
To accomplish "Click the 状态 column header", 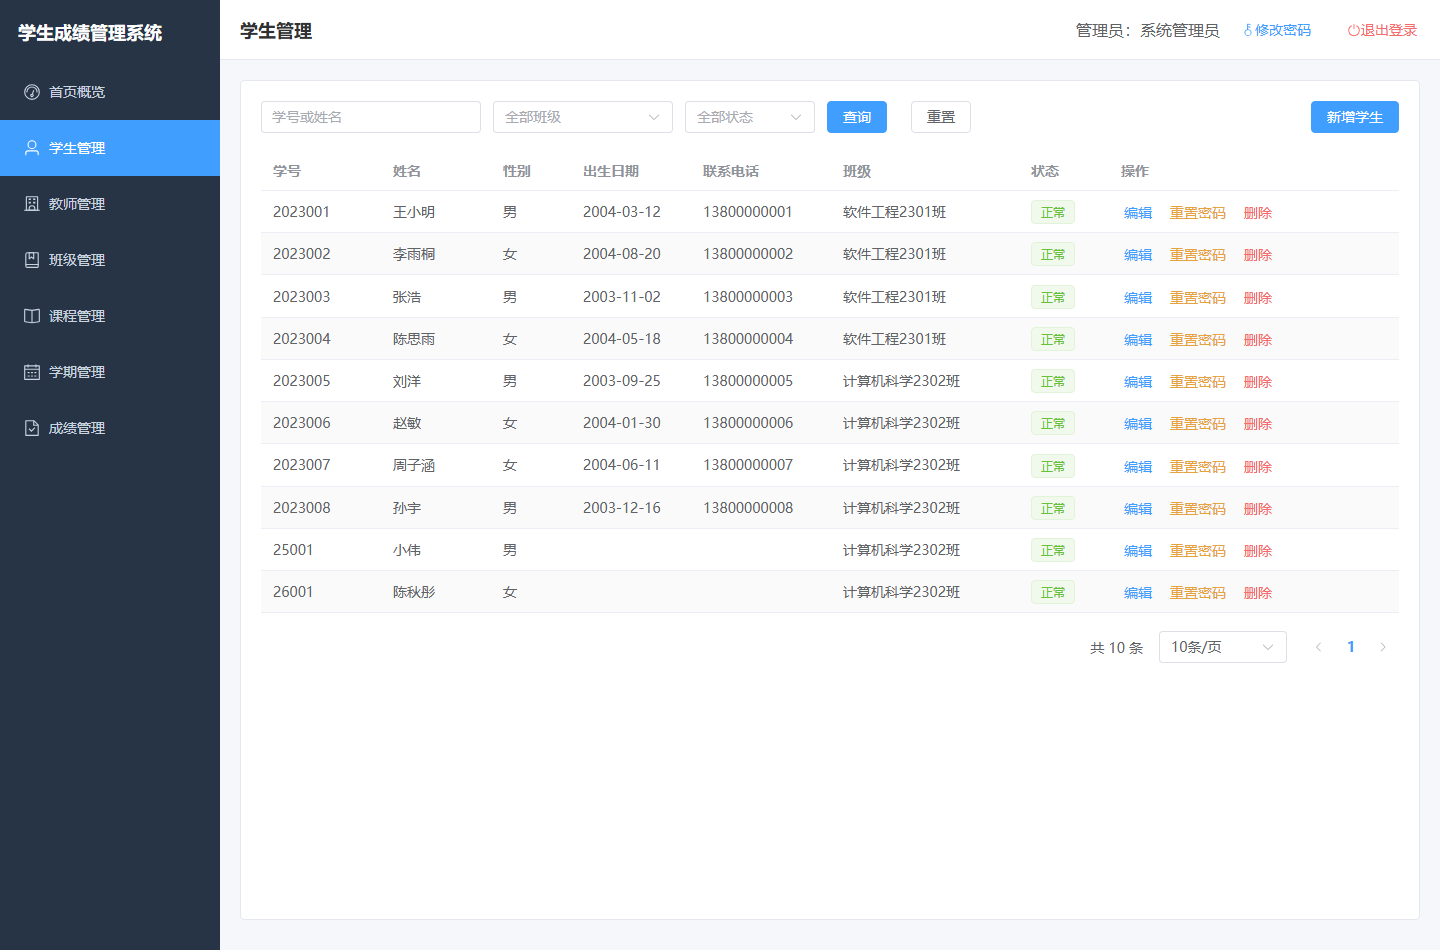I will point(1045,171).
